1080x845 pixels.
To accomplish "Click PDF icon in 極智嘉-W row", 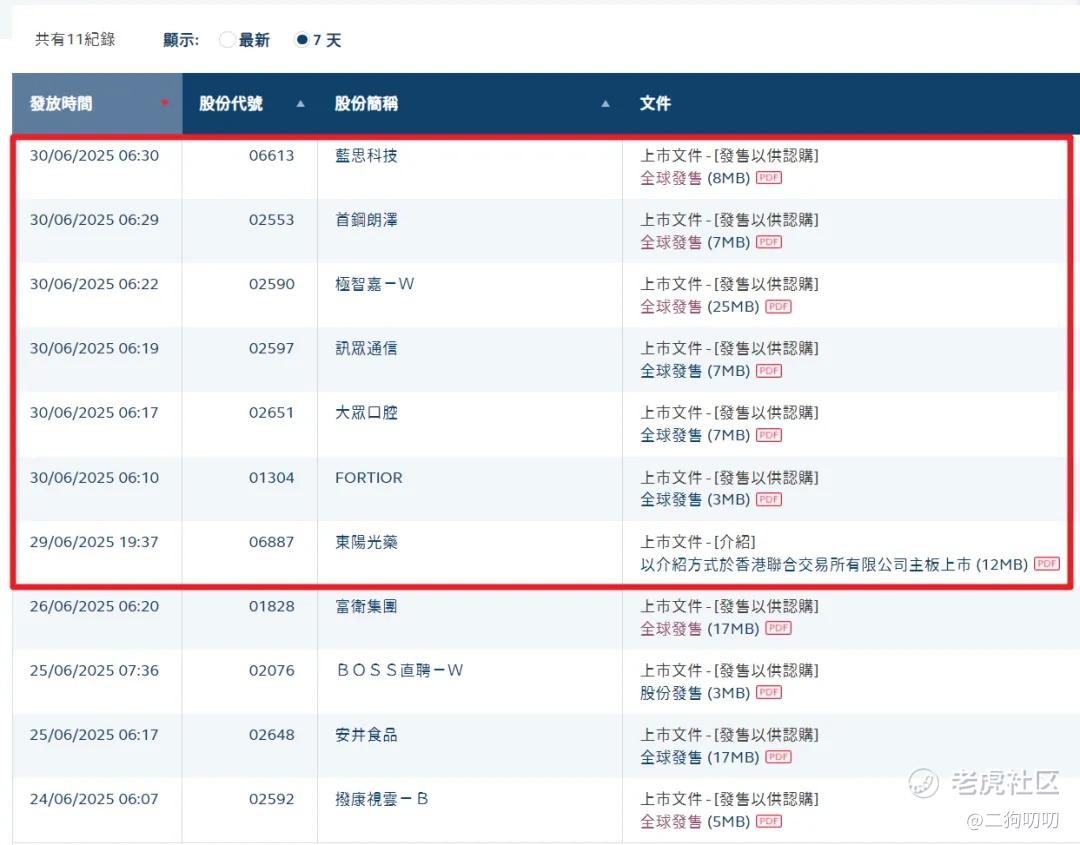I will (x=778, y=306).
